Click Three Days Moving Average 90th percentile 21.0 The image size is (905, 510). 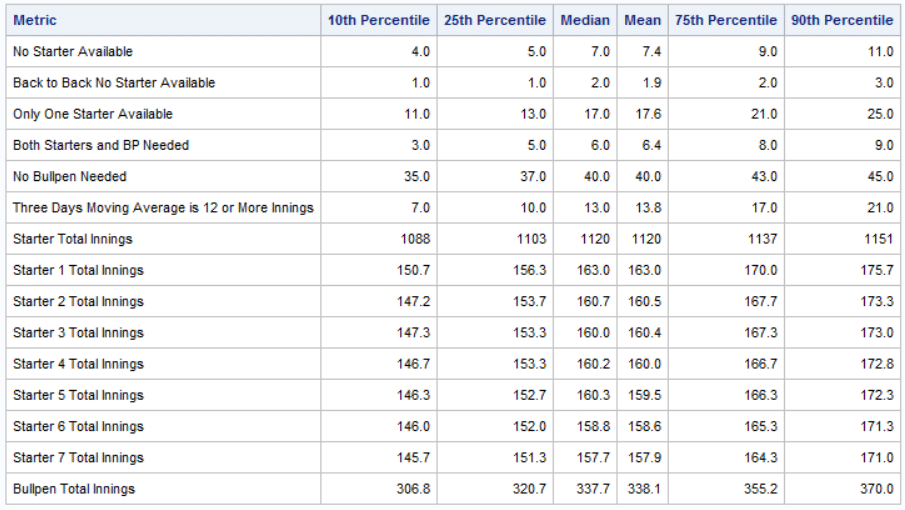click(881, 208)
